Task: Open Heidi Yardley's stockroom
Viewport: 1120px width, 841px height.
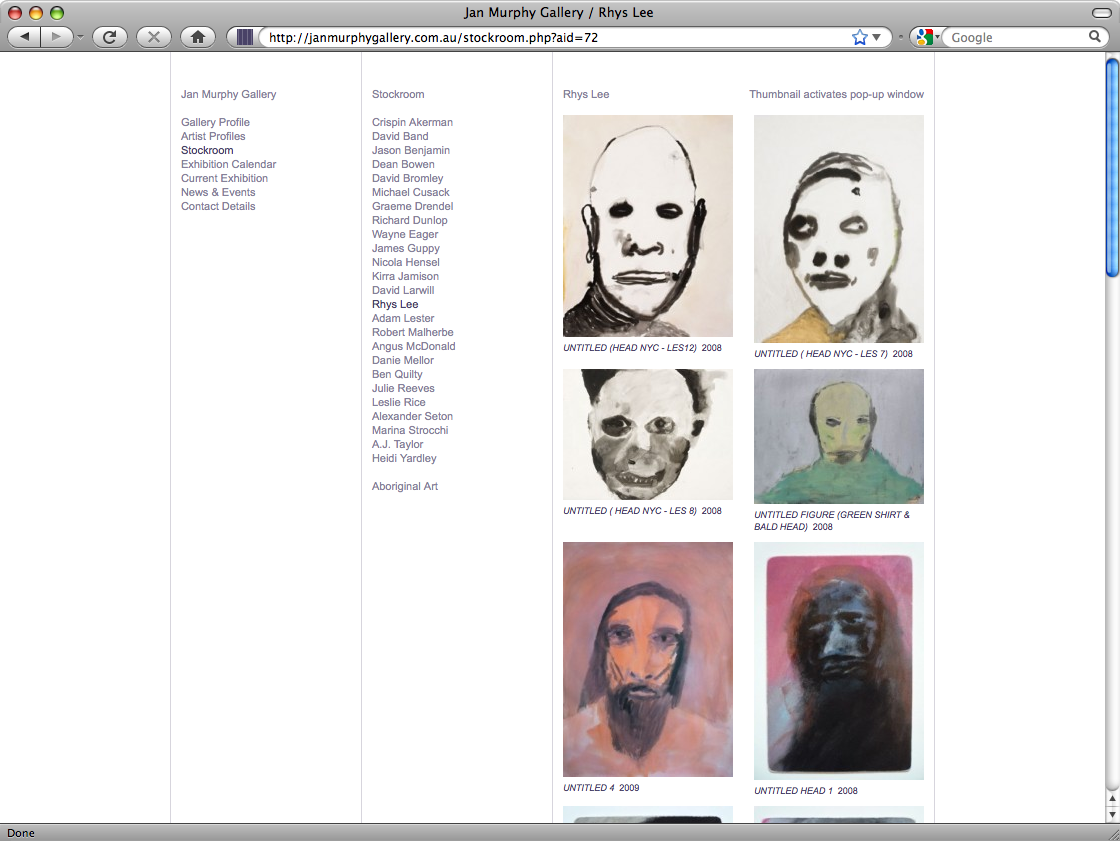Action: click(x=404, y=458)
